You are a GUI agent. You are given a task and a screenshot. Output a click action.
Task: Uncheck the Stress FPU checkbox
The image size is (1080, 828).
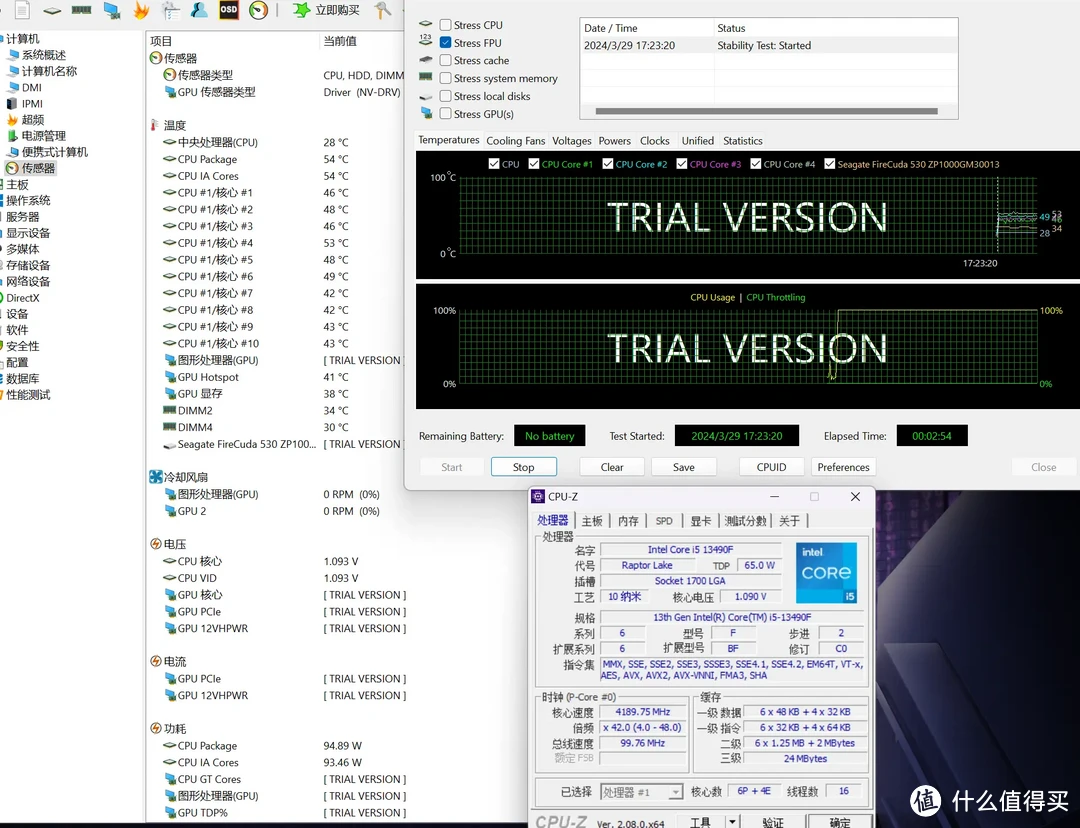(x=446, y=43)
